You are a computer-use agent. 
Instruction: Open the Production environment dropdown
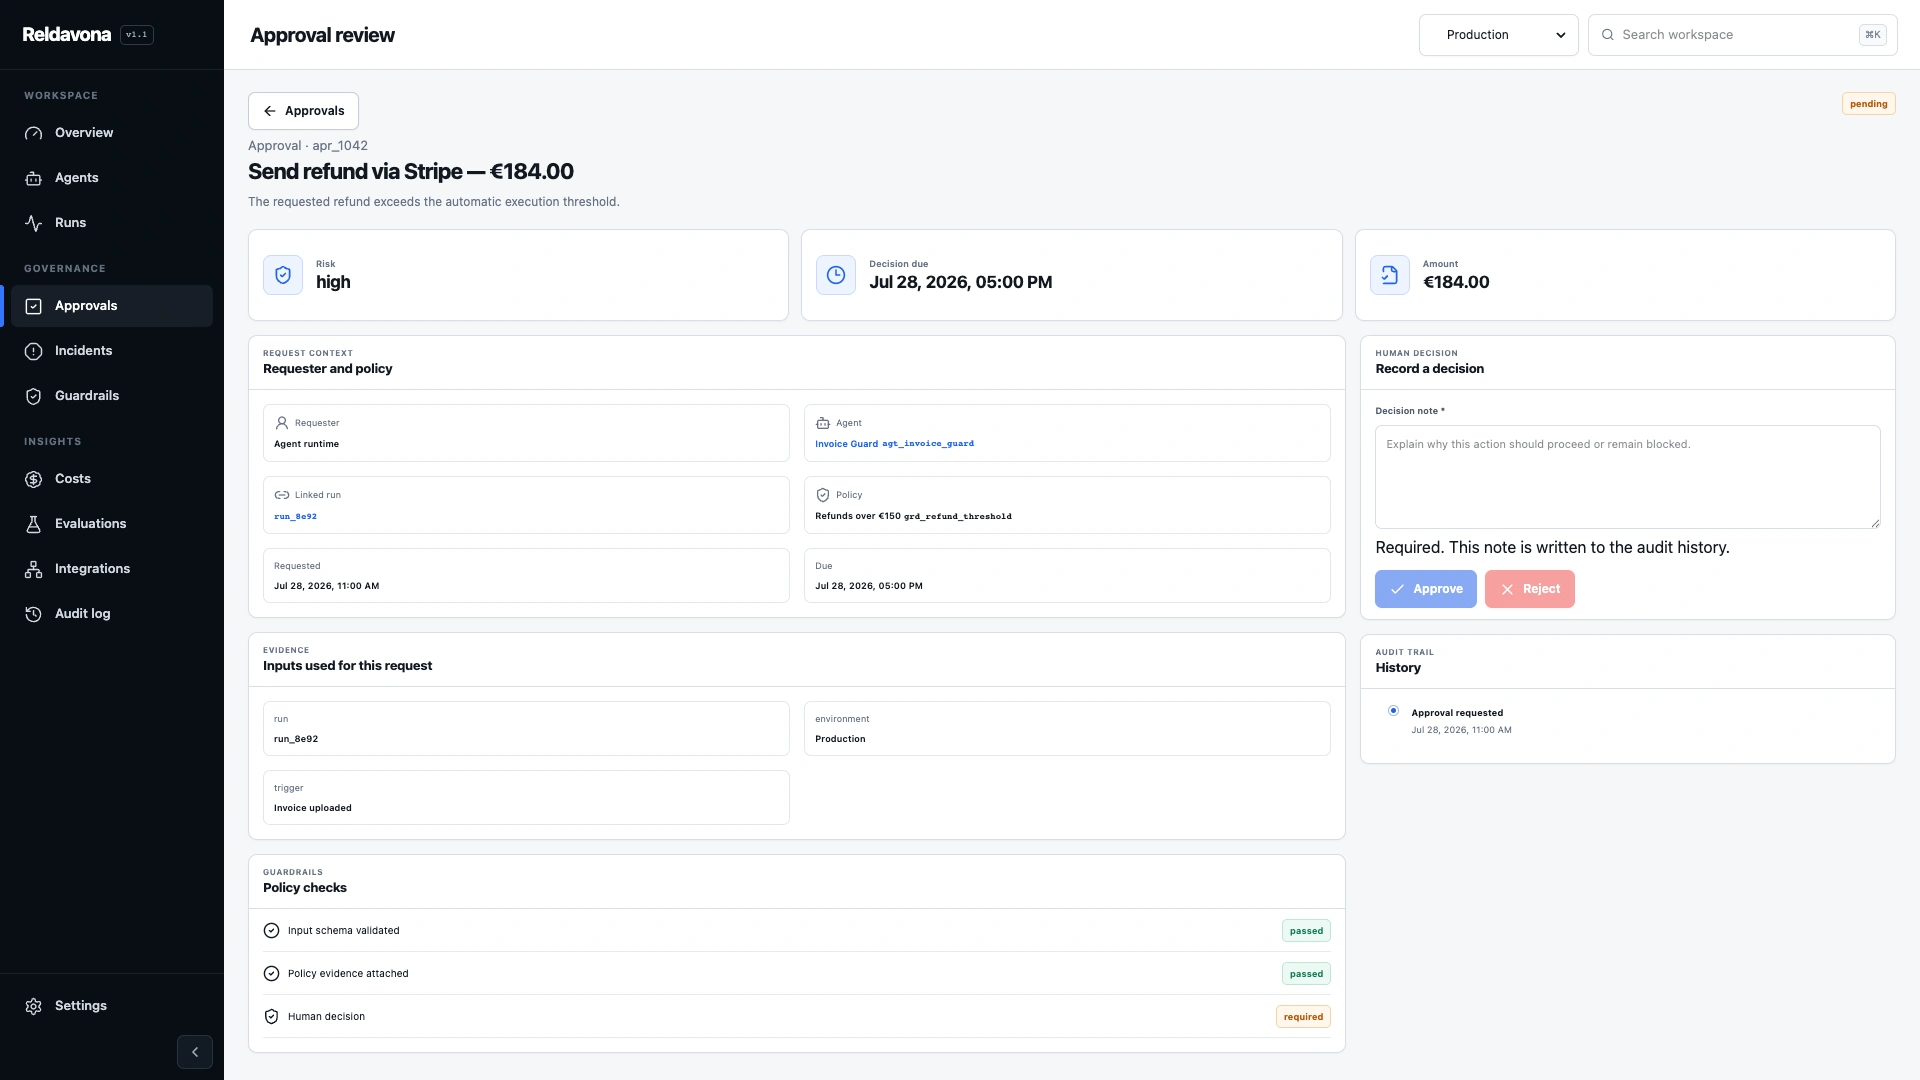(x=1498, y=35)
